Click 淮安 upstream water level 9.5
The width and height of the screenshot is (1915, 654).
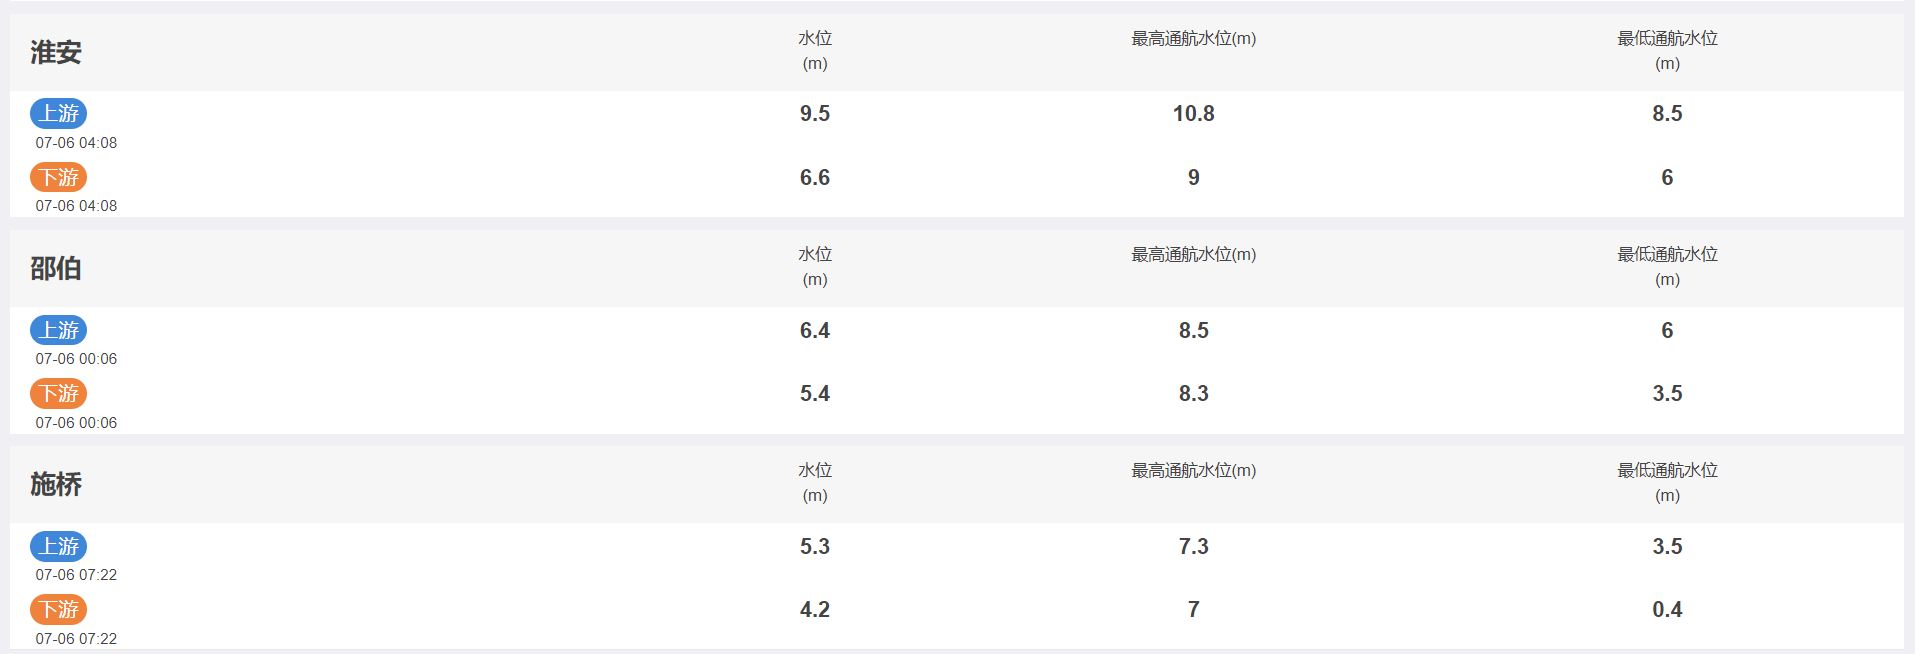[815, 114]
